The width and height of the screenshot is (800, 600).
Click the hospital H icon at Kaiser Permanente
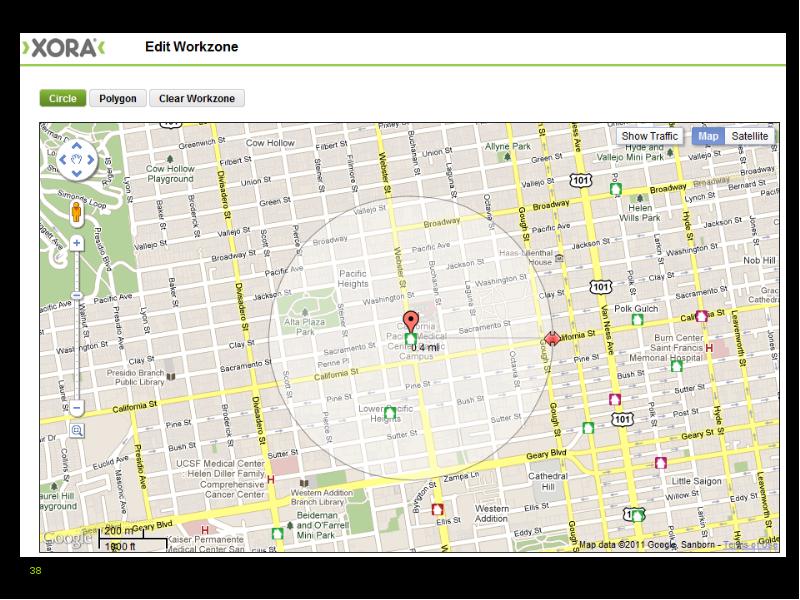coord(205,530)
